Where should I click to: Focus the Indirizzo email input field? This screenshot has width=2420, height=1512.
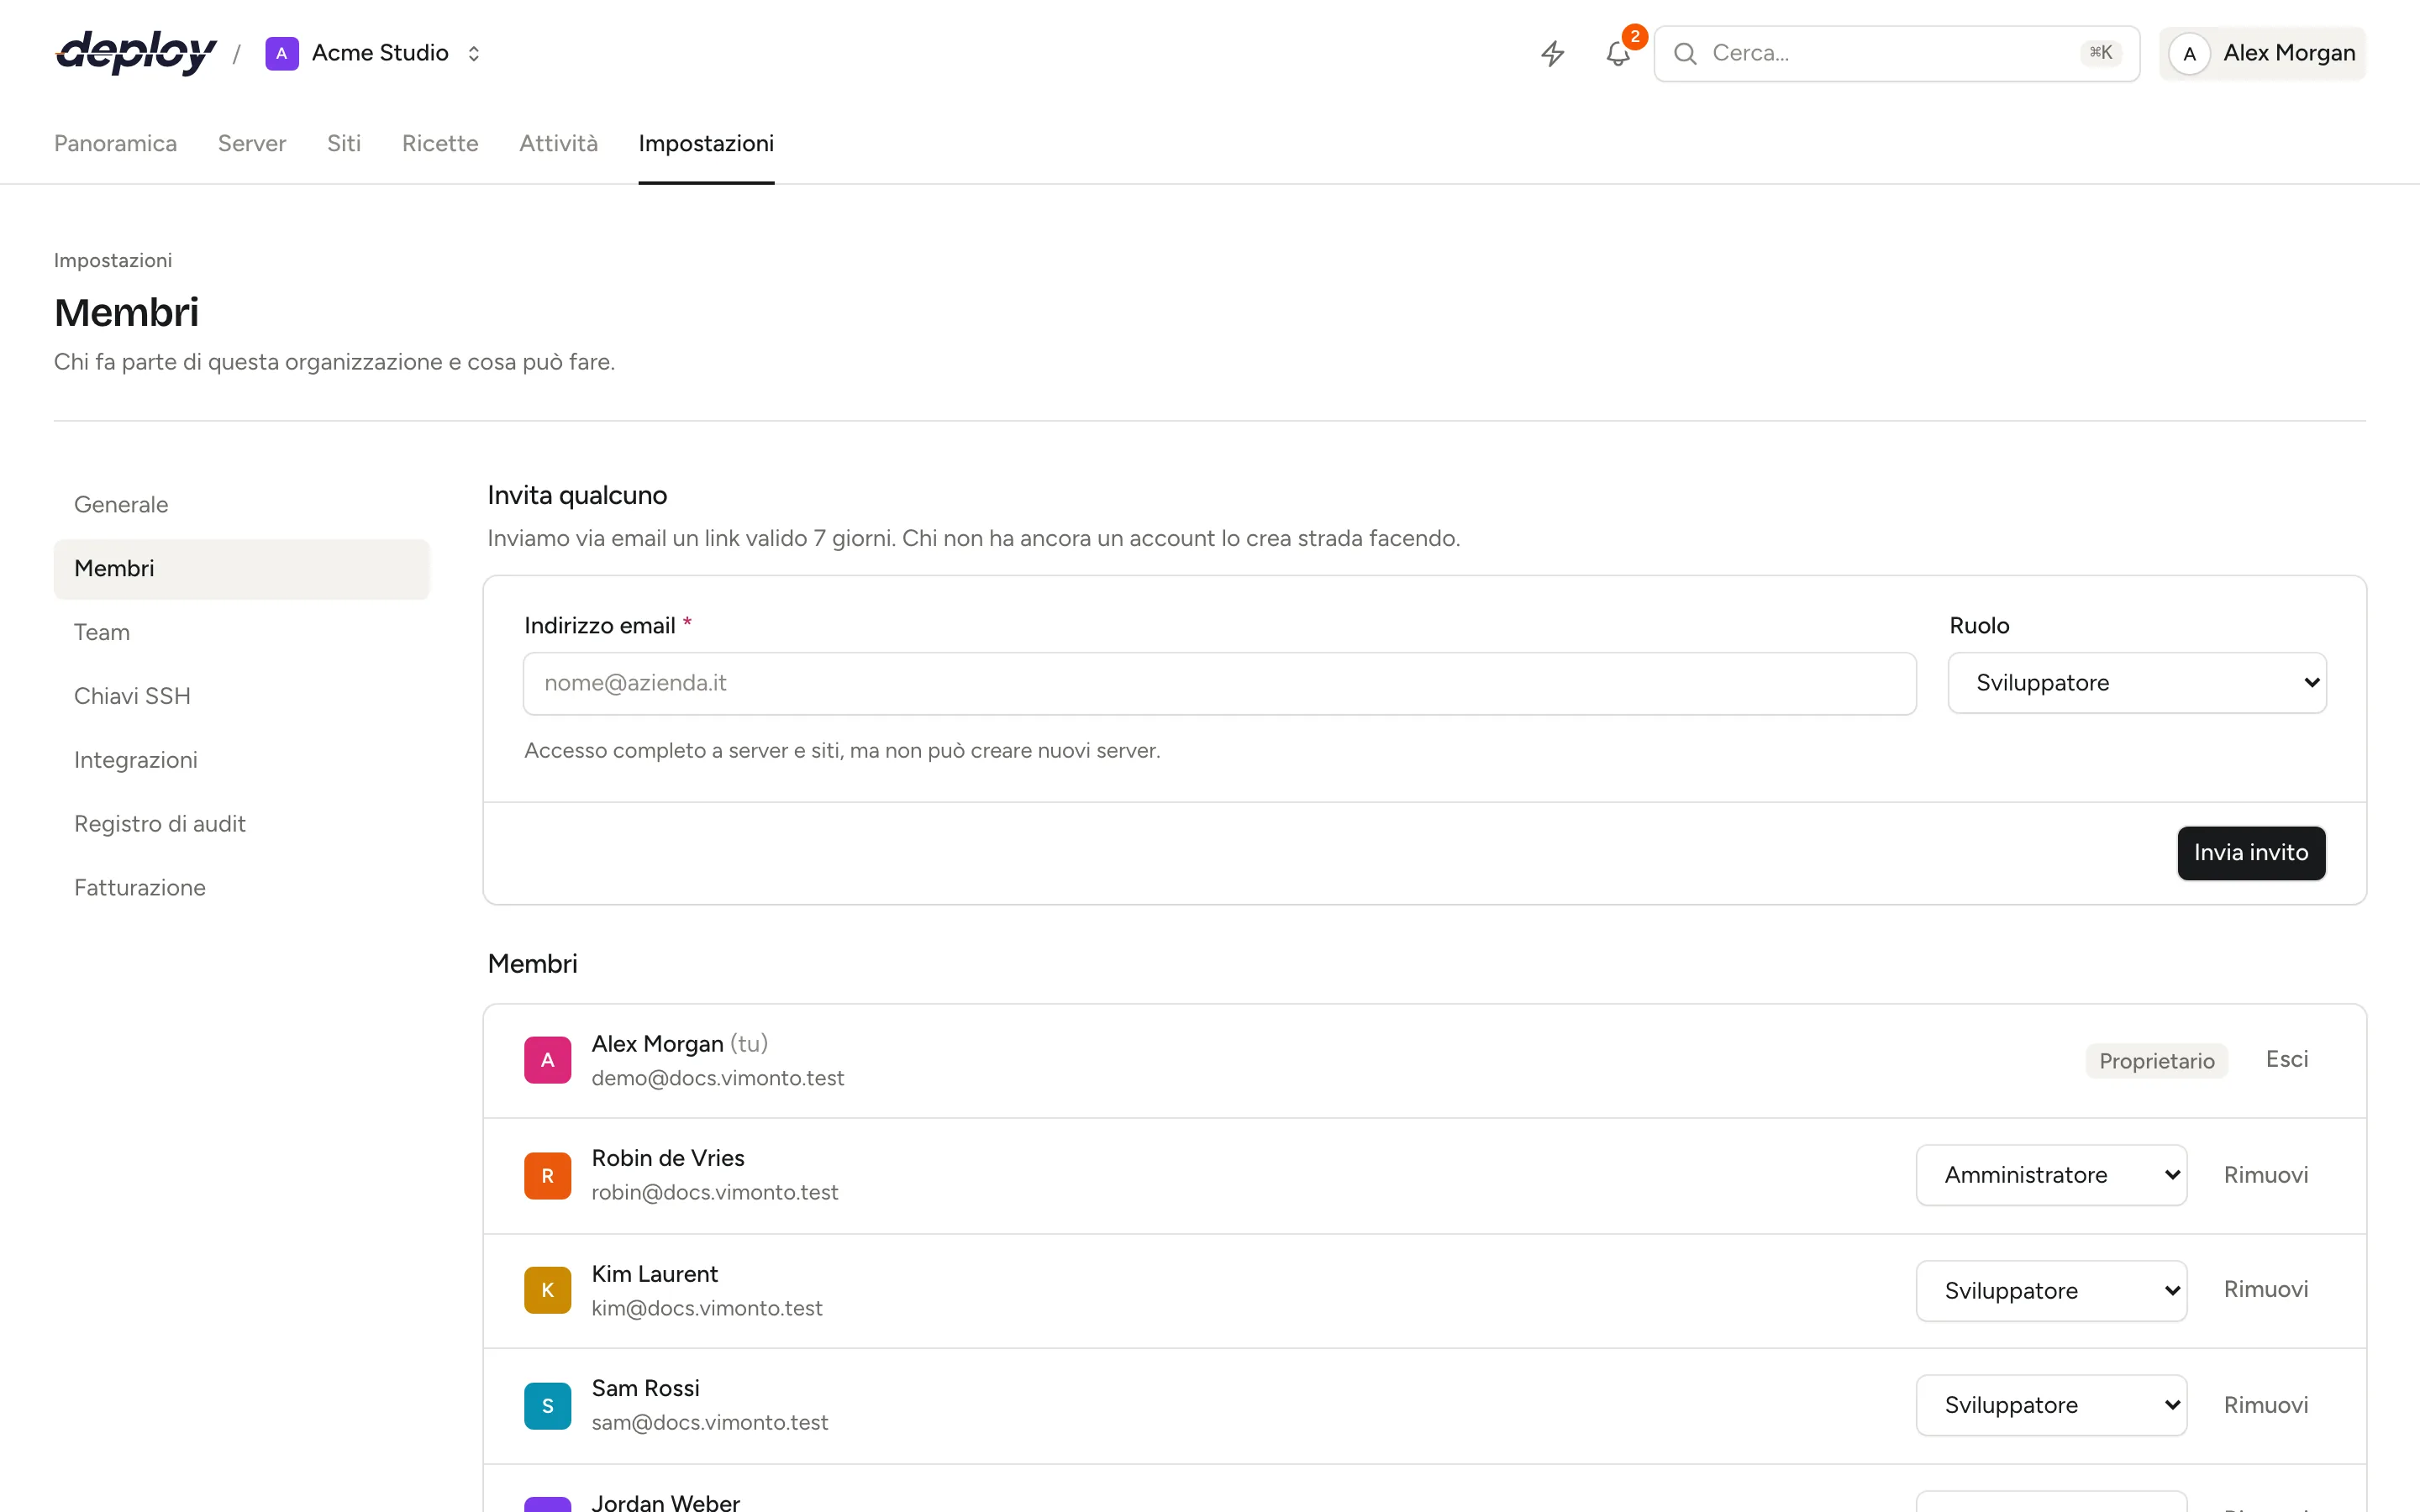point(1219,683)
